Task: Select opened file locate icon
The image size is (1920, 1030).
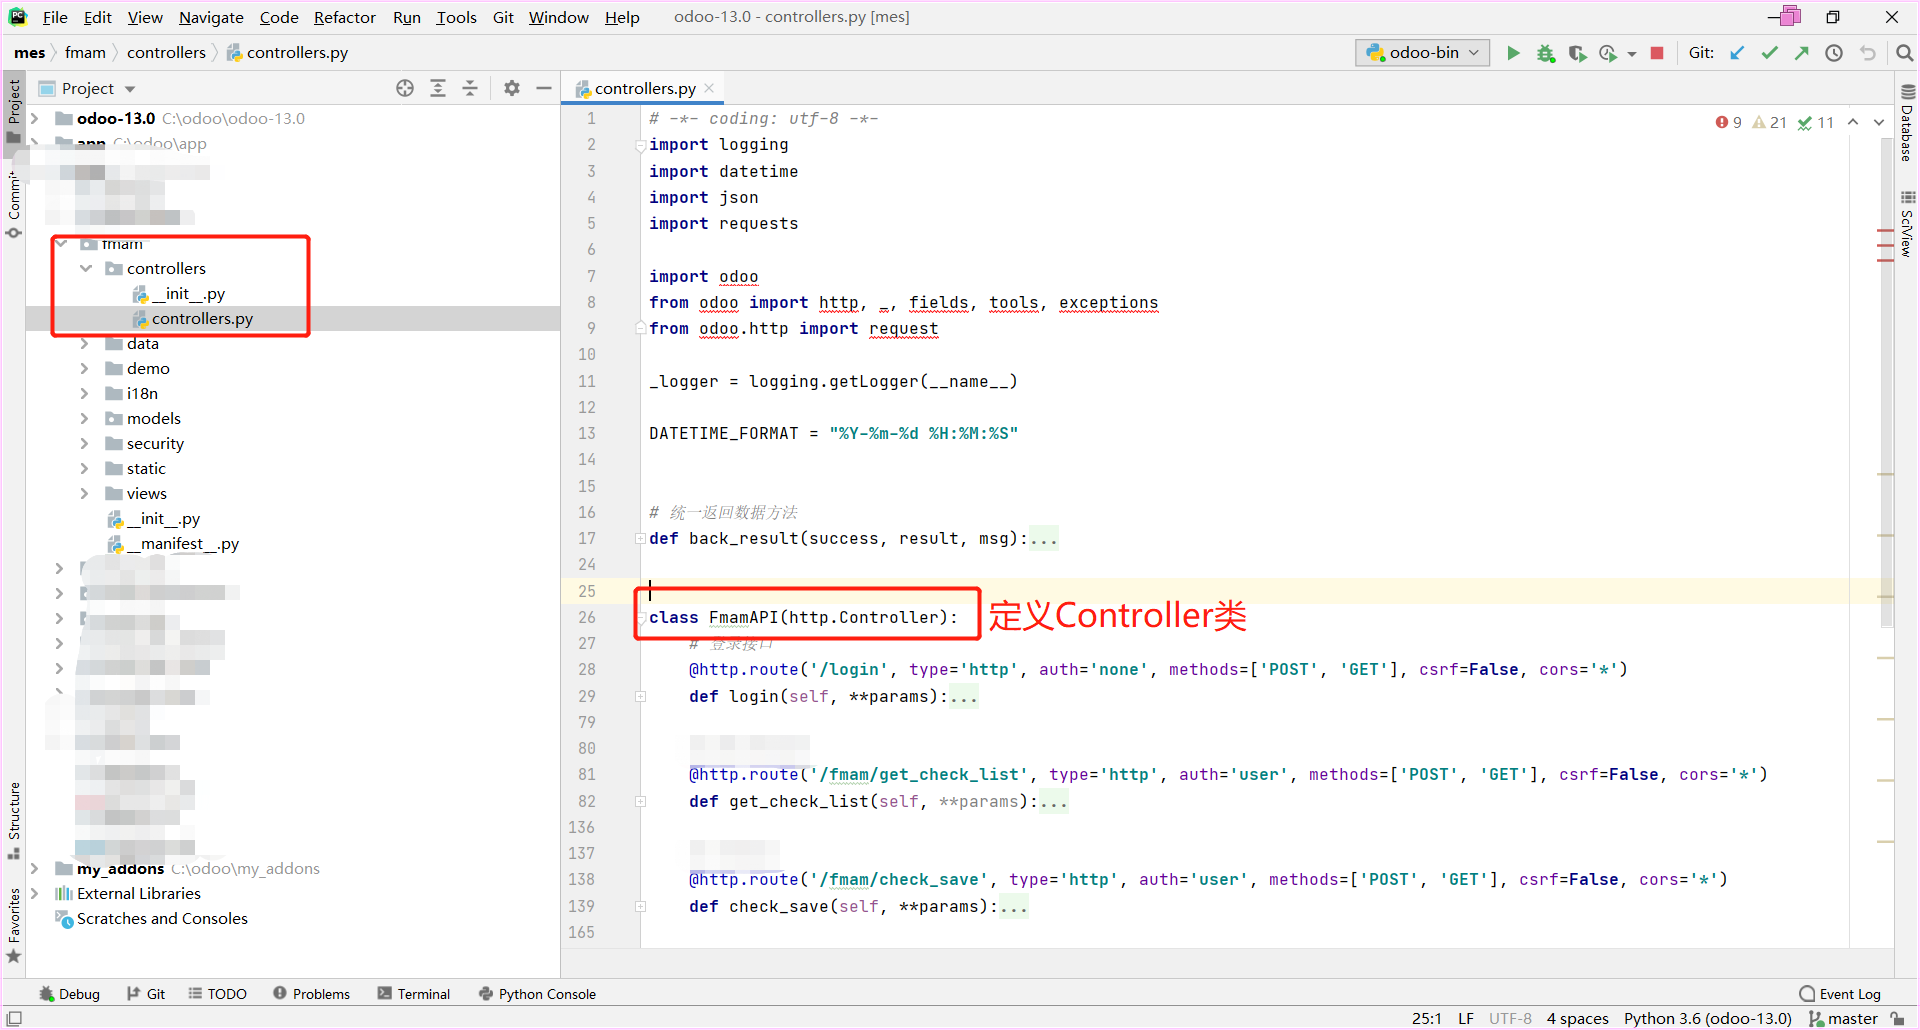Action: [405, 88]
